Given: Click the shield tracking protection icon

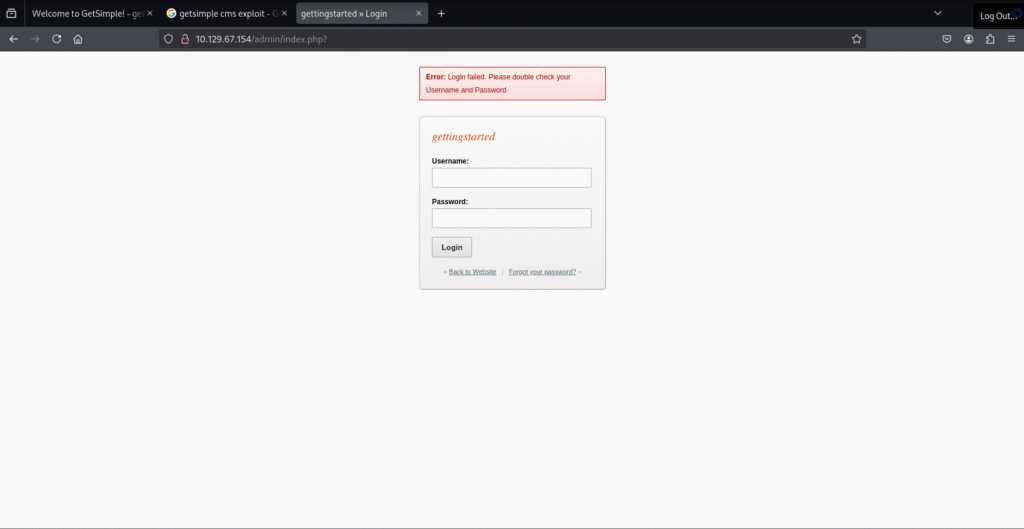Looking at the screenshot, I should tap(168, 39).
